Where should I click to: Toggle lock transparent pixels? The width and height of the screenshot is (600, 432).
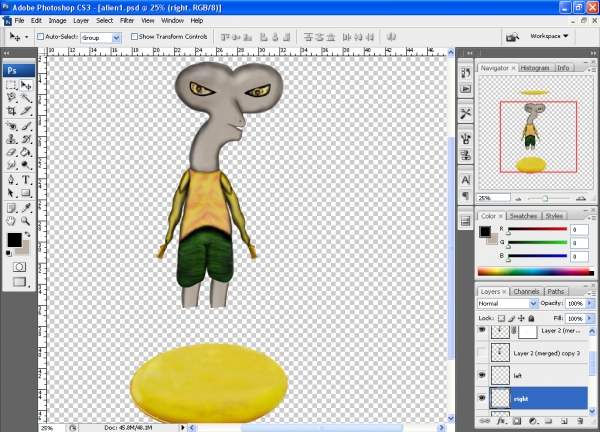point(501,318)
